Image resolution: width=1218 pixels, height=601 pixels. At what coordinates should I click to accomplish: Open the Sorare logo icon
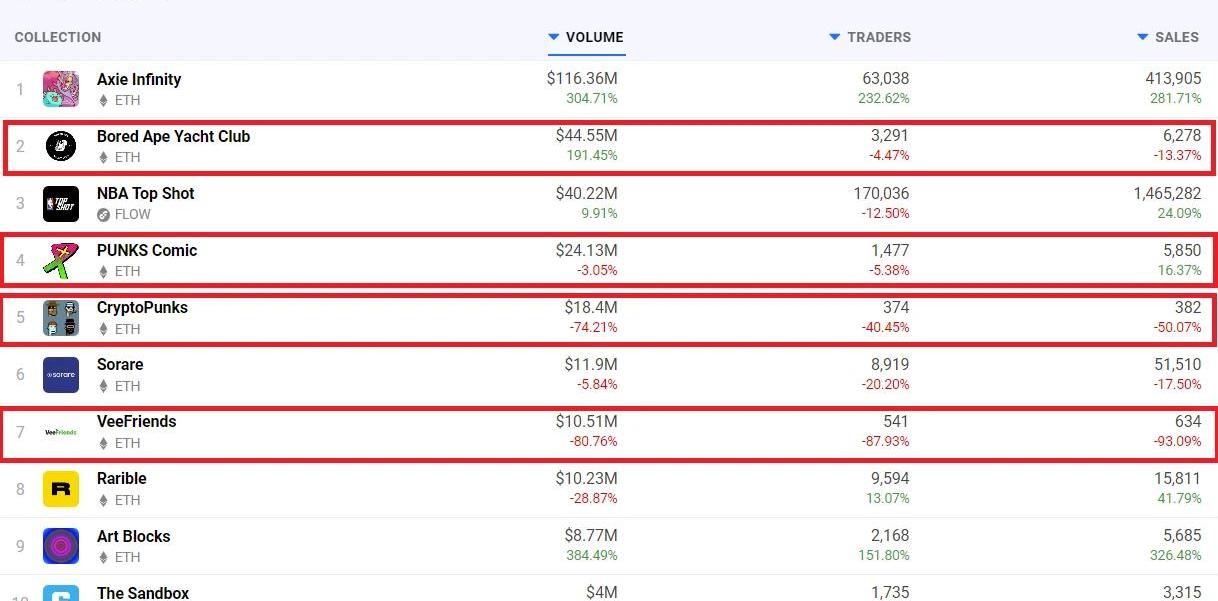pos(61,375)
